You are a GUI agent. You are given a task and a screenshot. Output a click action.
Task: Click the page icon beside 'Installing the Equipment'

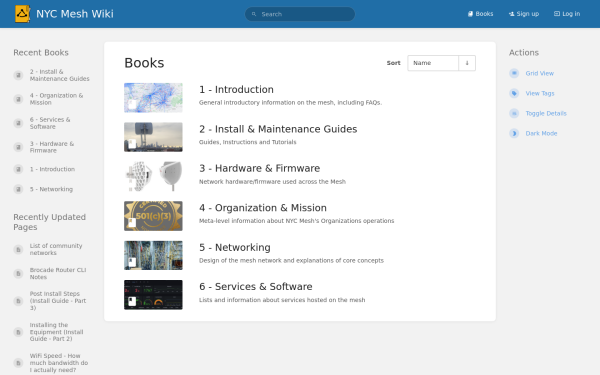(x=18, y=332)
